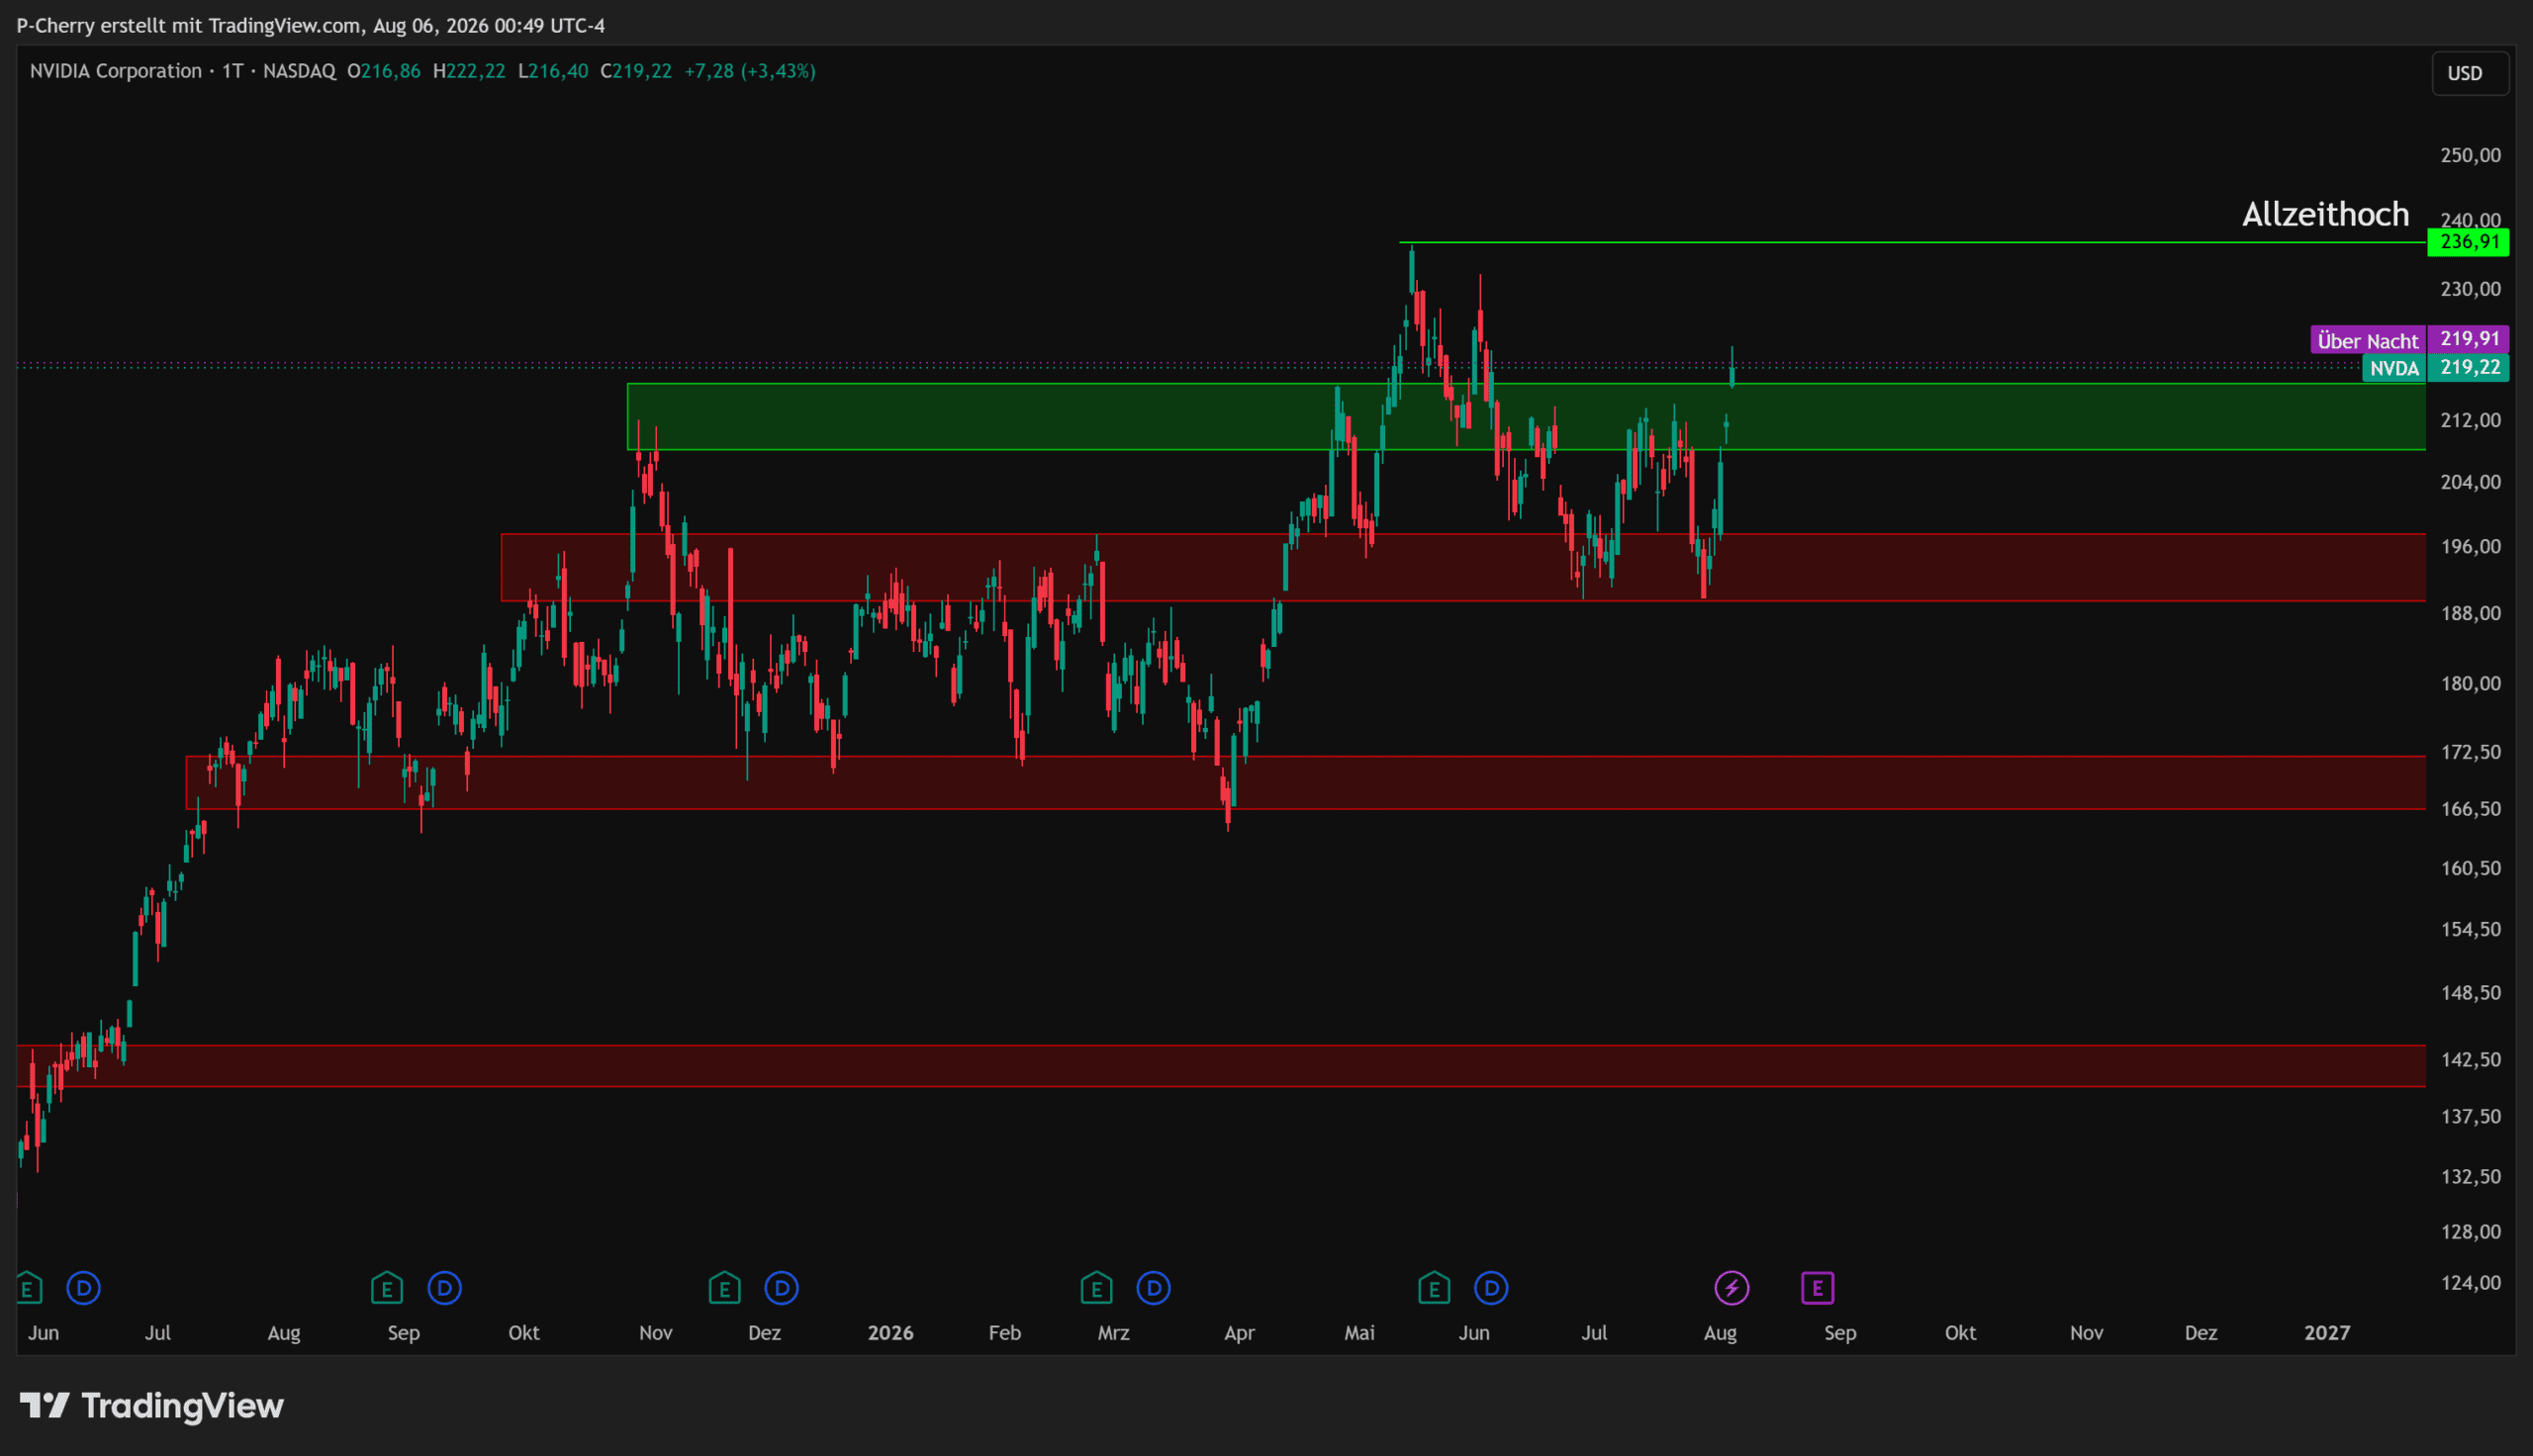Click the close value C219,22
This screenshot has height=1456, width=2533.
pos(636,71)
